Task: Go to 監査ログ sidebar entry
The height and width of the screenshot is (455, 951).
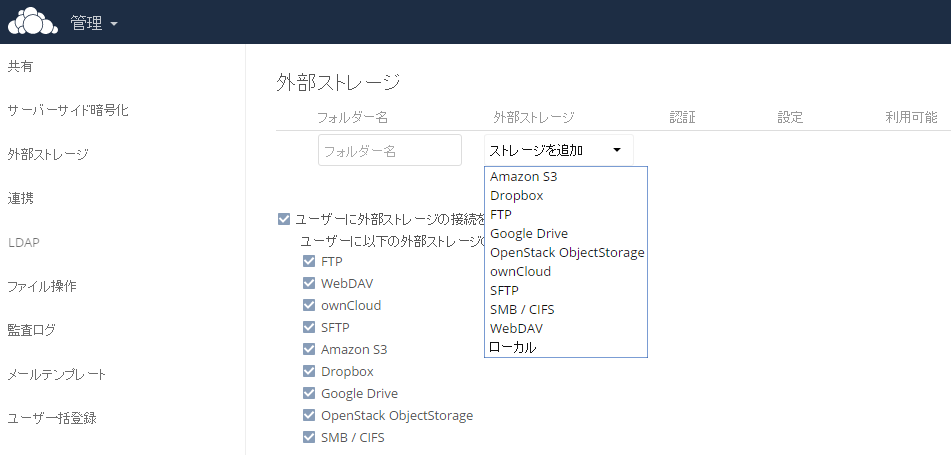Action: [32, 330]
